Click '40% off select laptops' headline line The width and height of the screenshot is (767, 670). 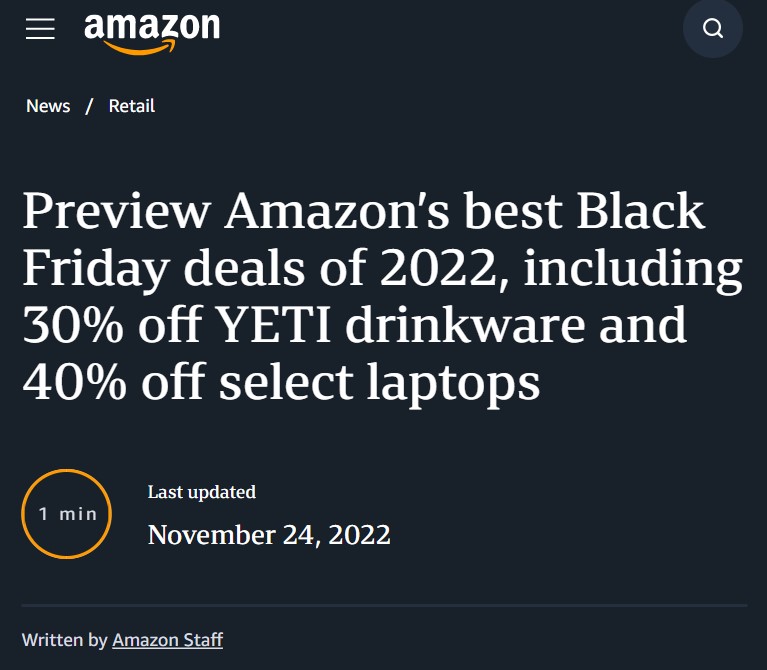(x=281, y=382)
